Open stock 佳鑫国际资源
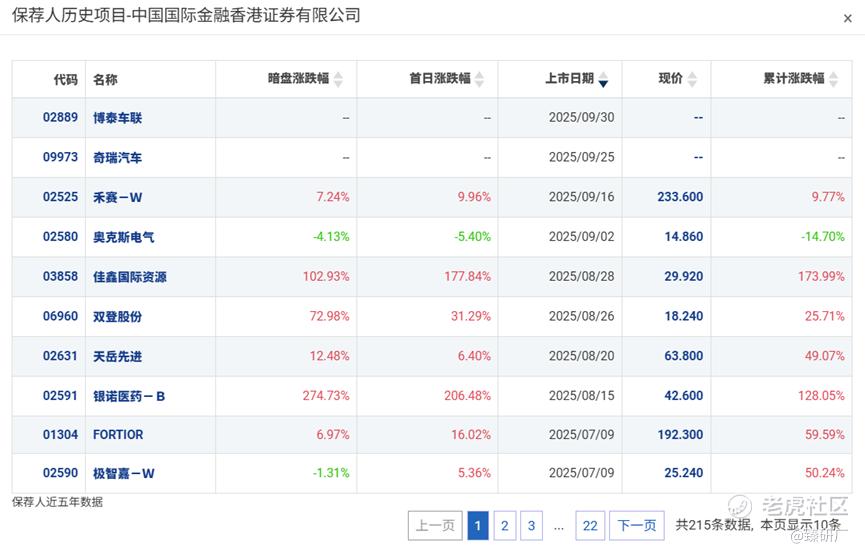Viewport: 865px width, 556px height. point(130,277)
